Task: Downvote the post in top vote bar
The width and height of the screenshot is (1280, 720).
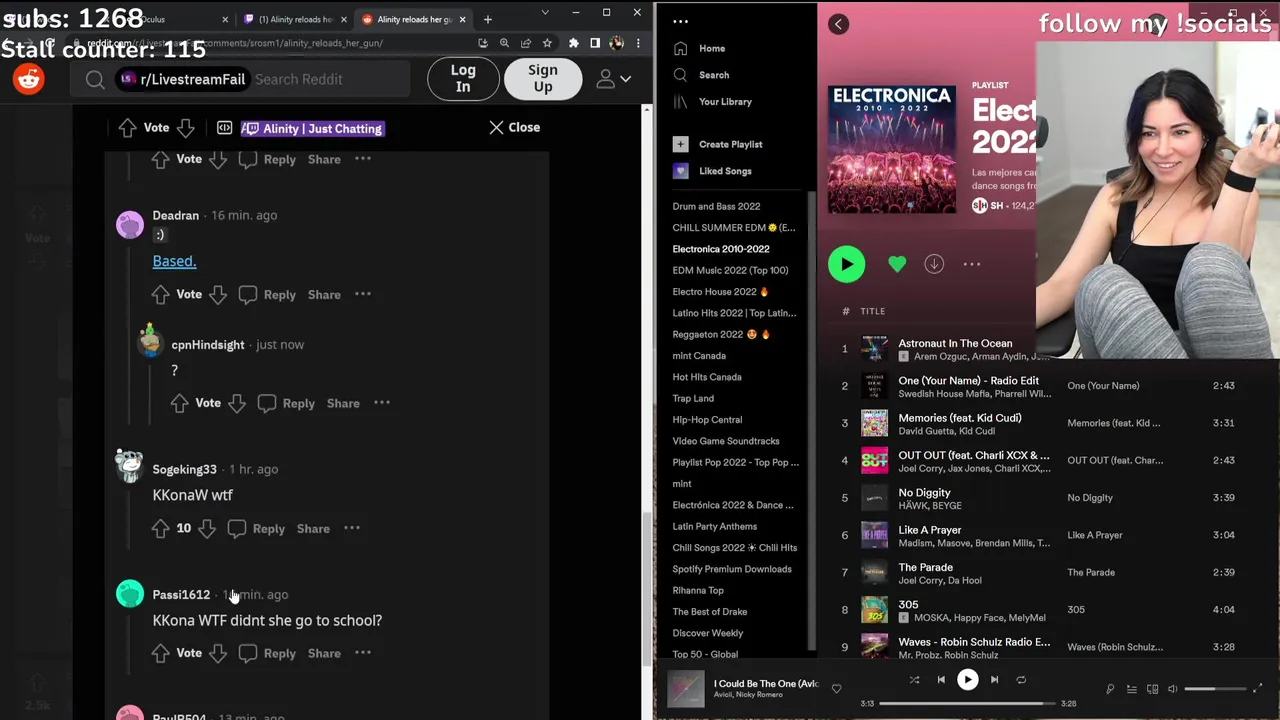Action: point(186,128)
